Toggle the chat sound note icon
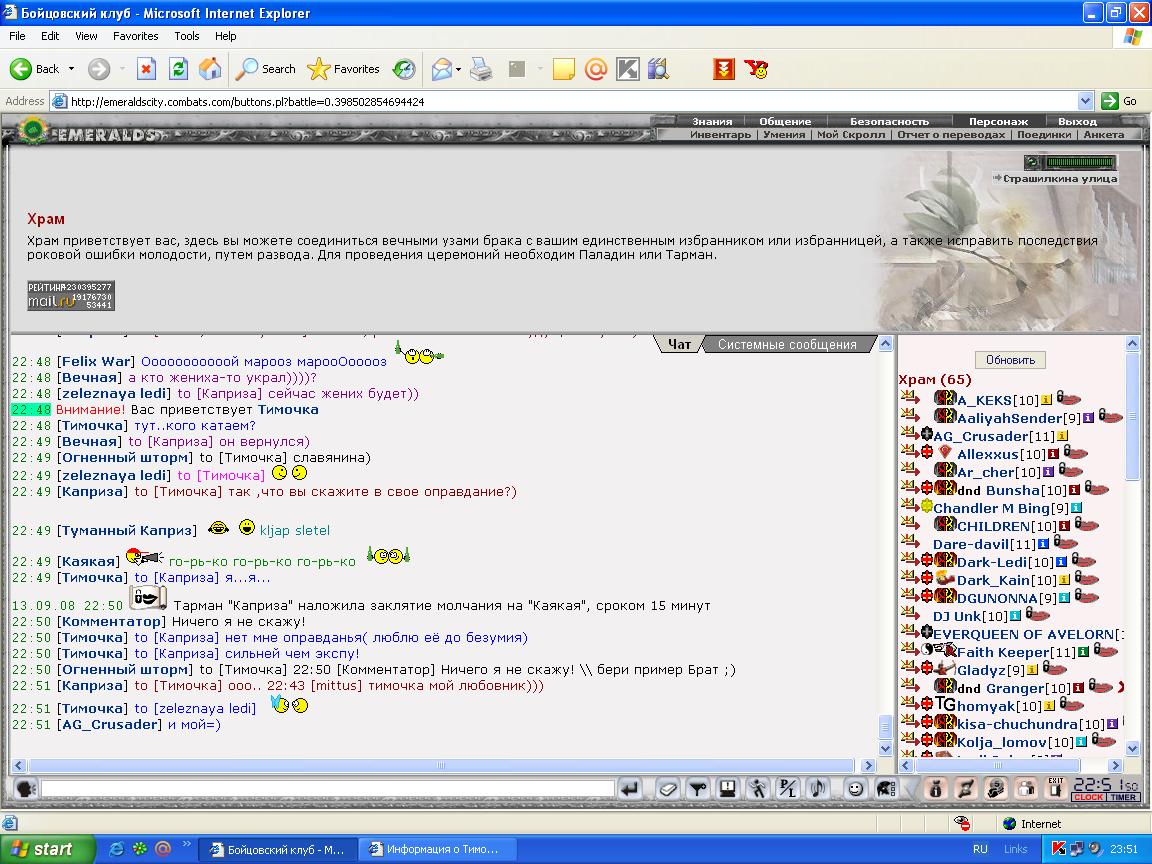The image size is (1152, 864). click(x=818, y=789)
